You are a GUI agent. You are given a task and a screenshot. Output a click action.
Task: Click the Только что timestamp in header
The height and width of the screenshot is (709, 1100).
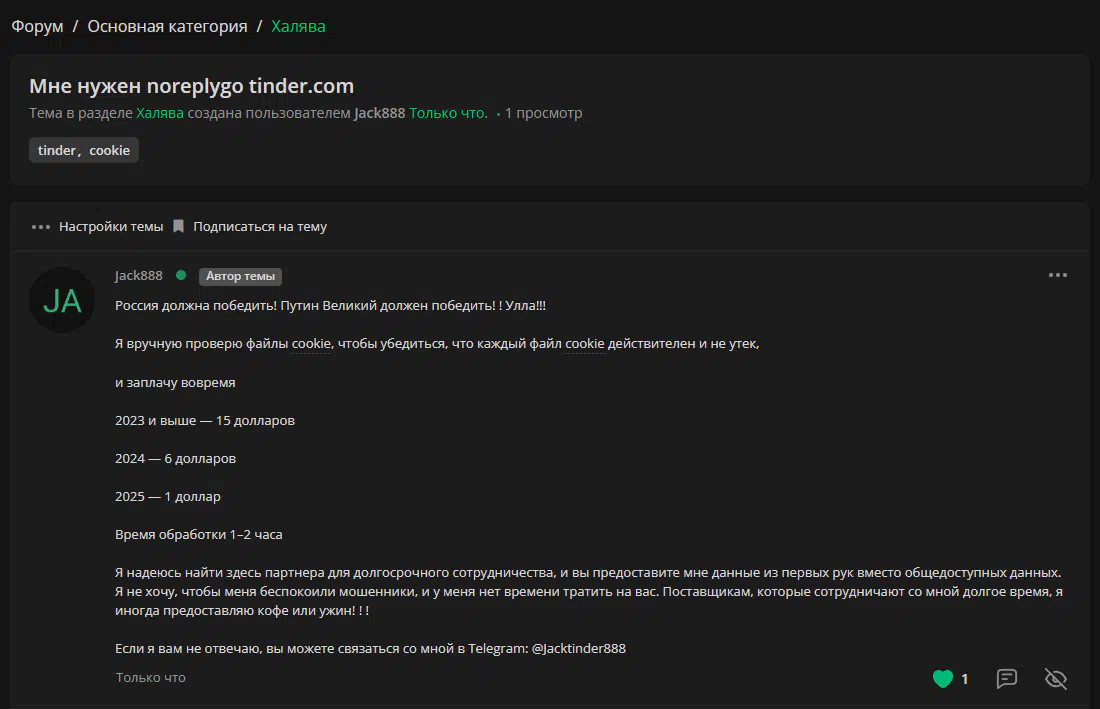pos(448,113)
